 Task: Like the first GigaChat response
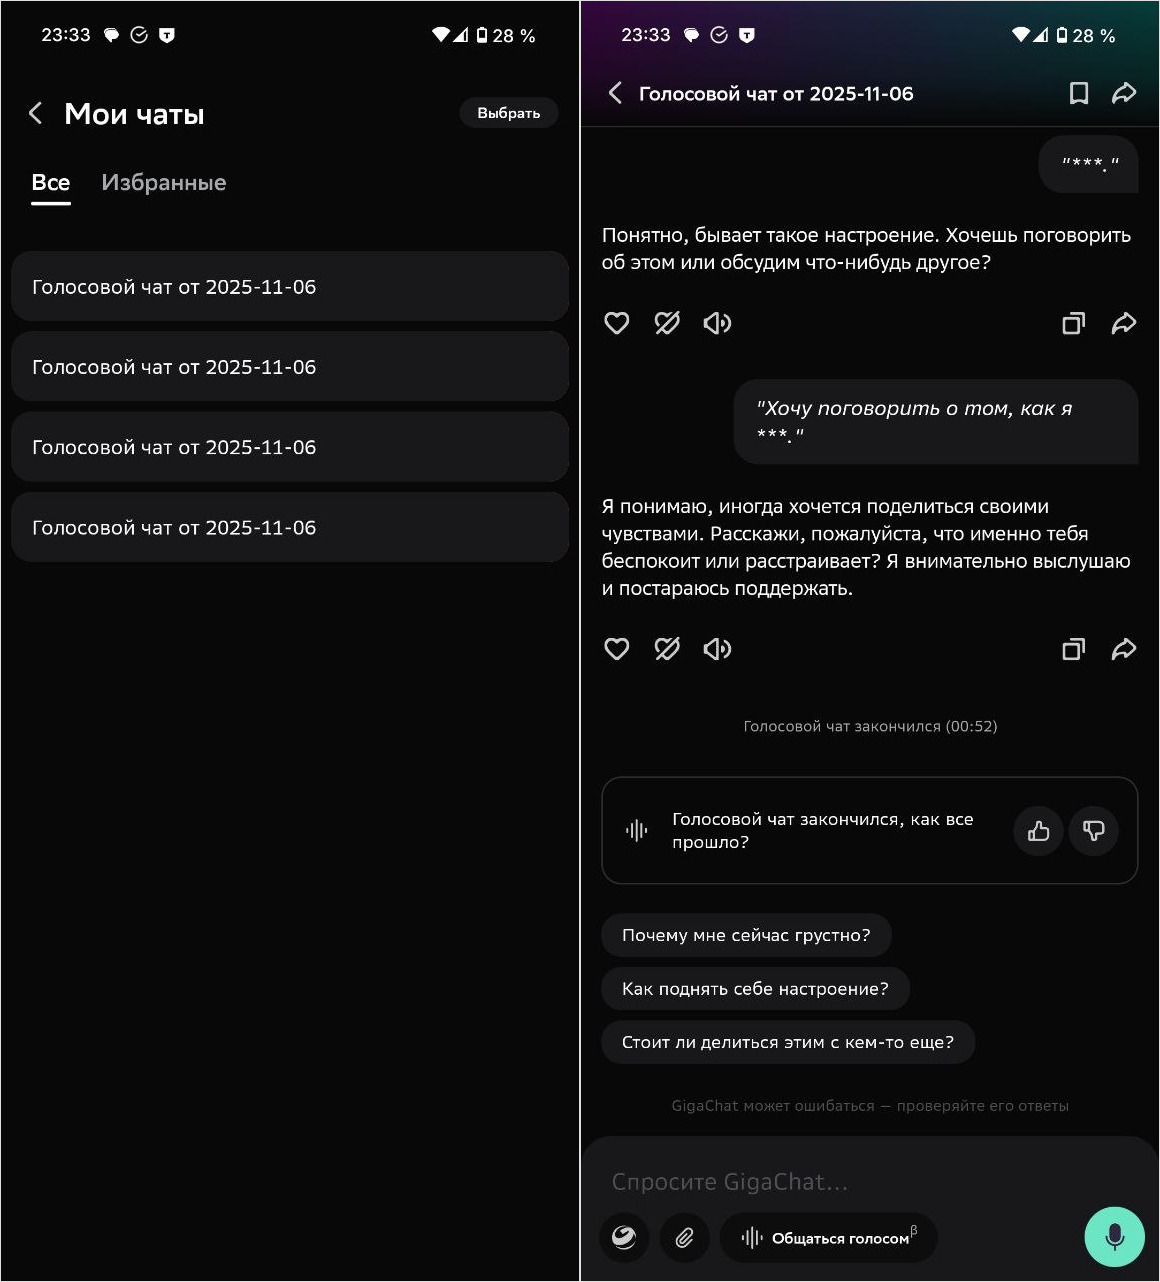tap(617, 323)
